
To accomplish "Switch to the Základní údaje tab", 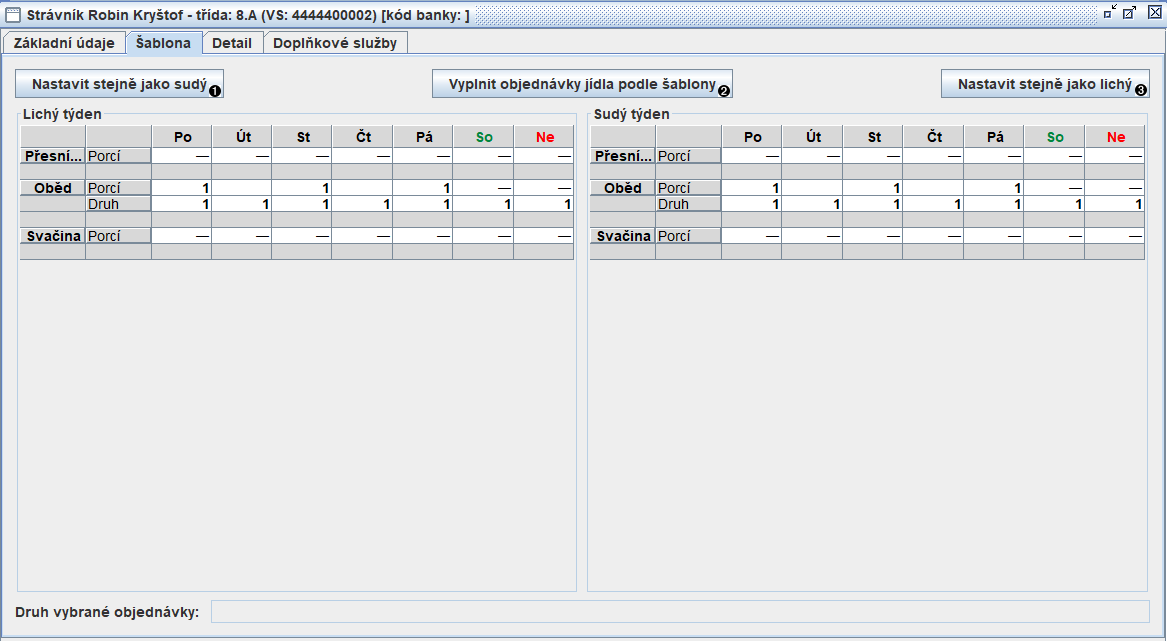I will point(64,43).
